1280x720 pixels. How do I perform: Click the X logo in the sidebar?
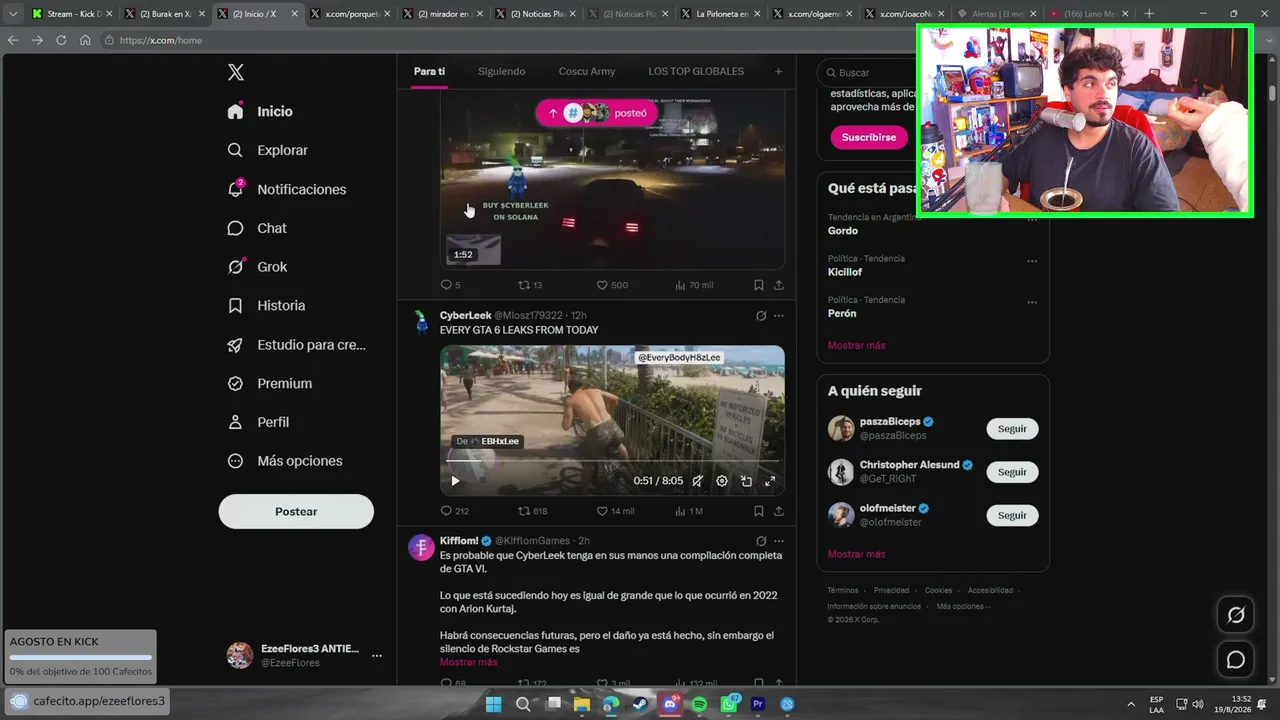[x=236, y=72]
